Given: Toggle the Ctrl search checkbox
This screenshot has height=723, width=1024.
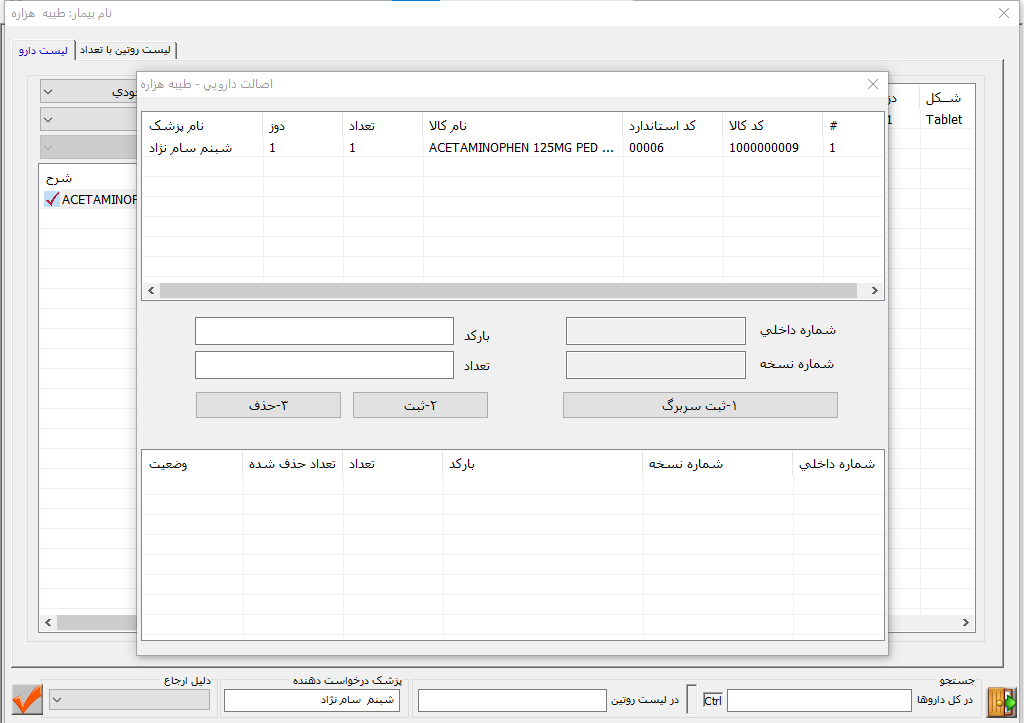Looking at the screenshot, I should [x=712, y=700].
